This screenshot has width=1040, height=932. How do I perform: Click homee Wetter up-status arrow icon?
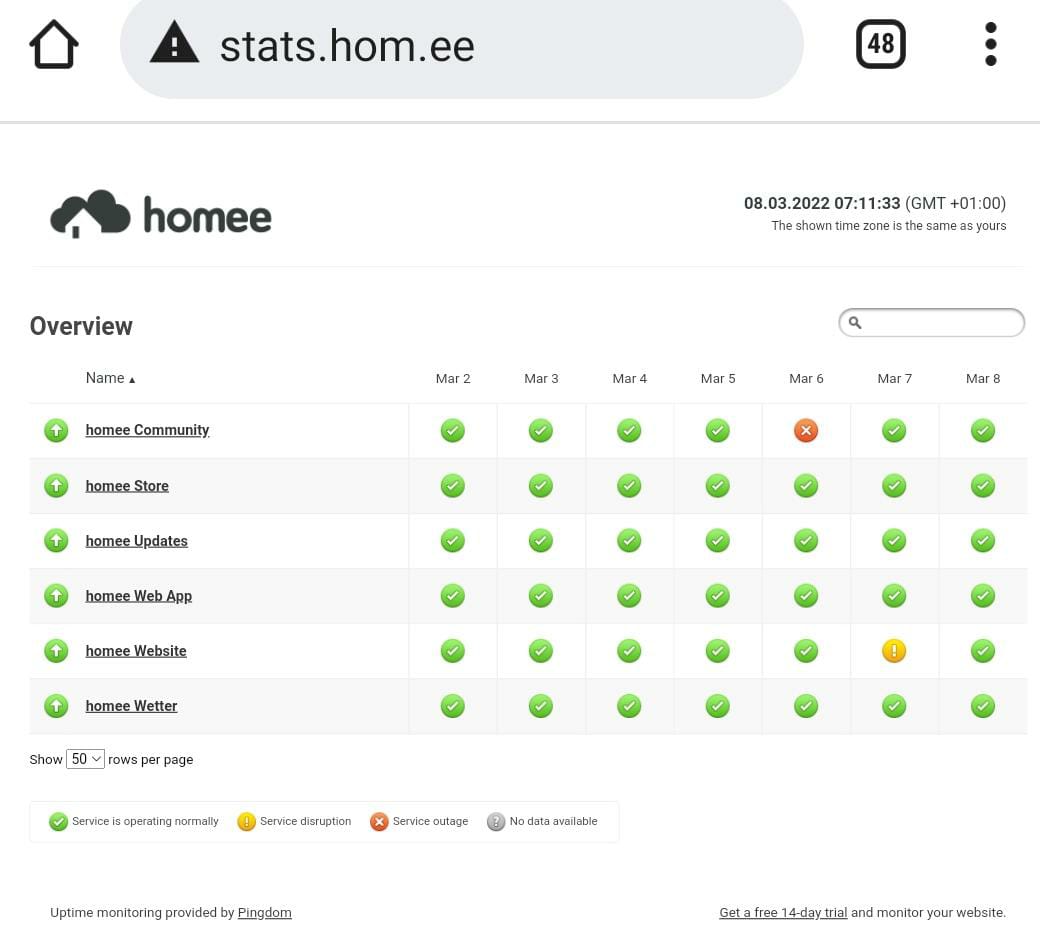pos(56,706)
